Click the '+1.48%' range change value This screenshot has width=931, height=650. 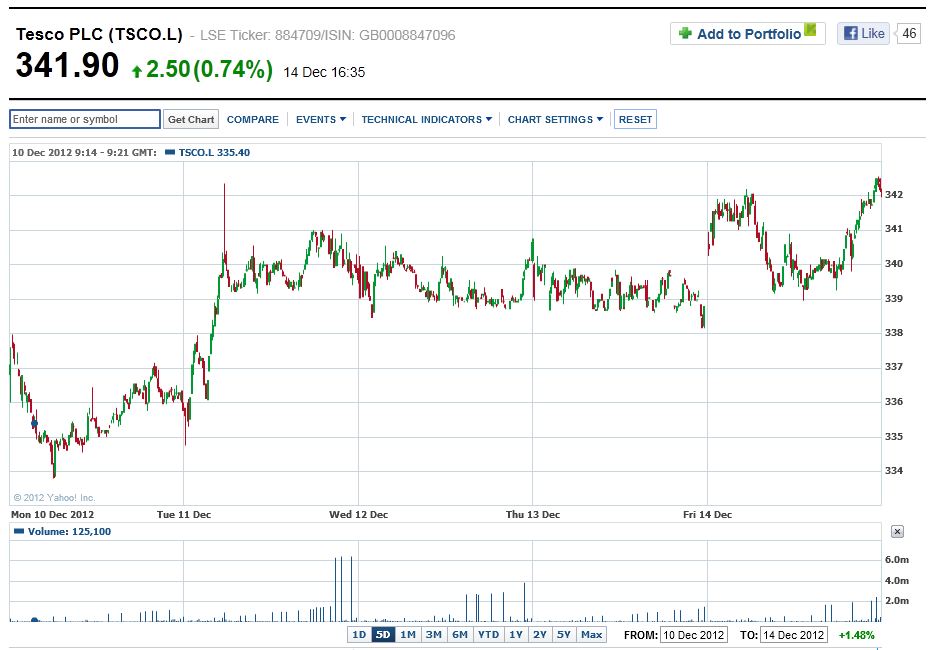(856, 635)
